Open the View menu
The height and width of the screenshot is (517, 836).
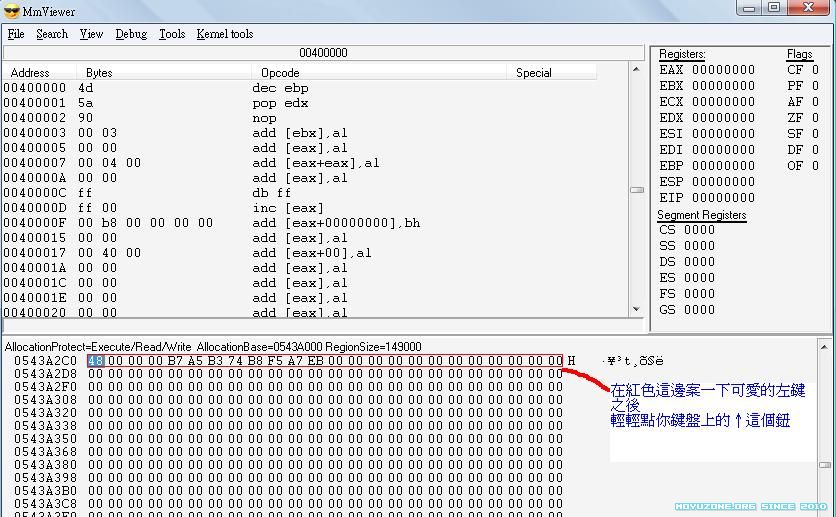pyautogui.click(x=91, y=34)
